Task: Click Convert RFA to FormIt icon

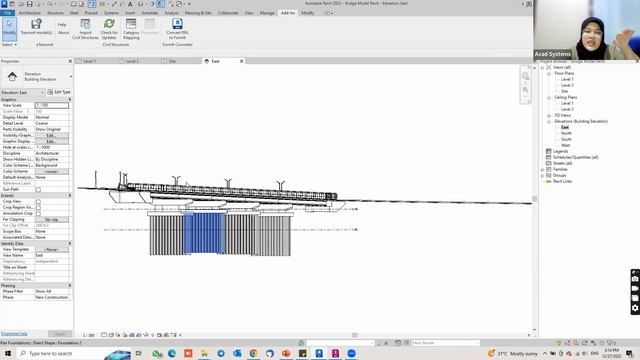Action: [177, 24]
